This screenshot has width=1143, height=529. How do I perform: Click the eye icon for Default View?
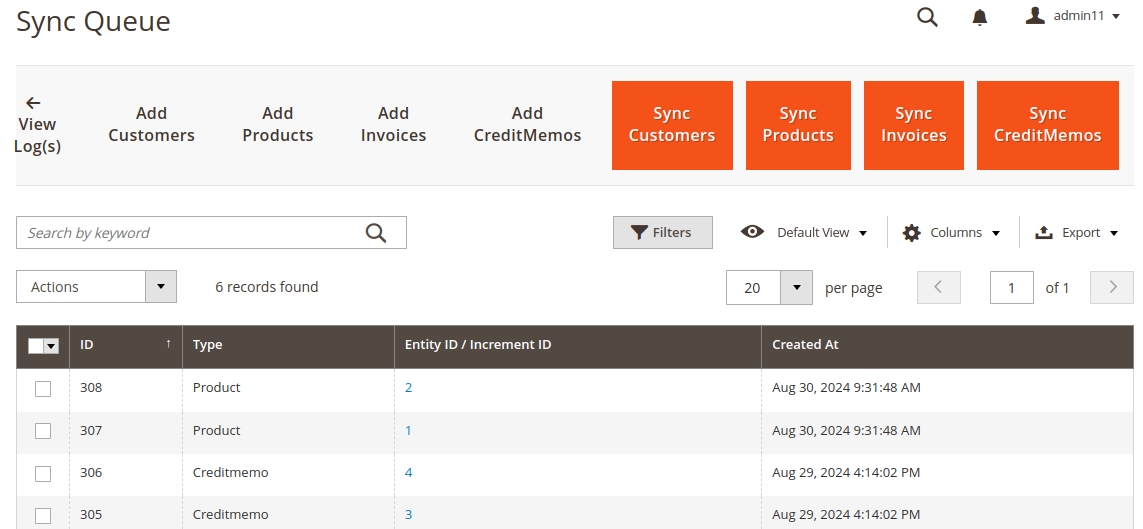[x=752, y=232]
